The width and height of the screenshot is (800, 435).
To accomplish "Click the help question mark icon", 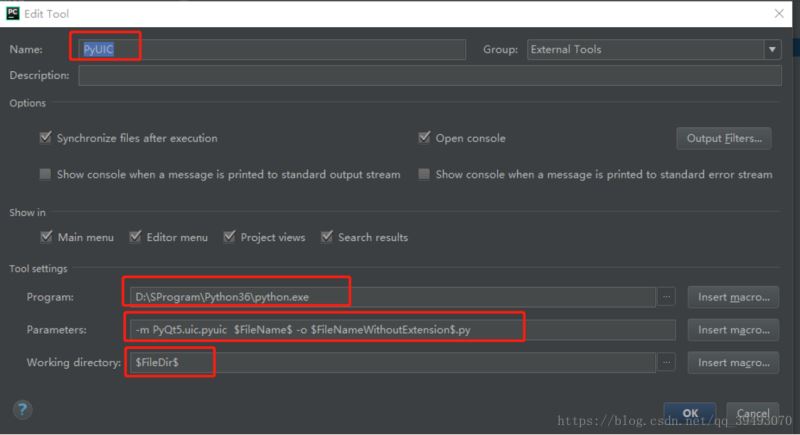I will [22, 410].
